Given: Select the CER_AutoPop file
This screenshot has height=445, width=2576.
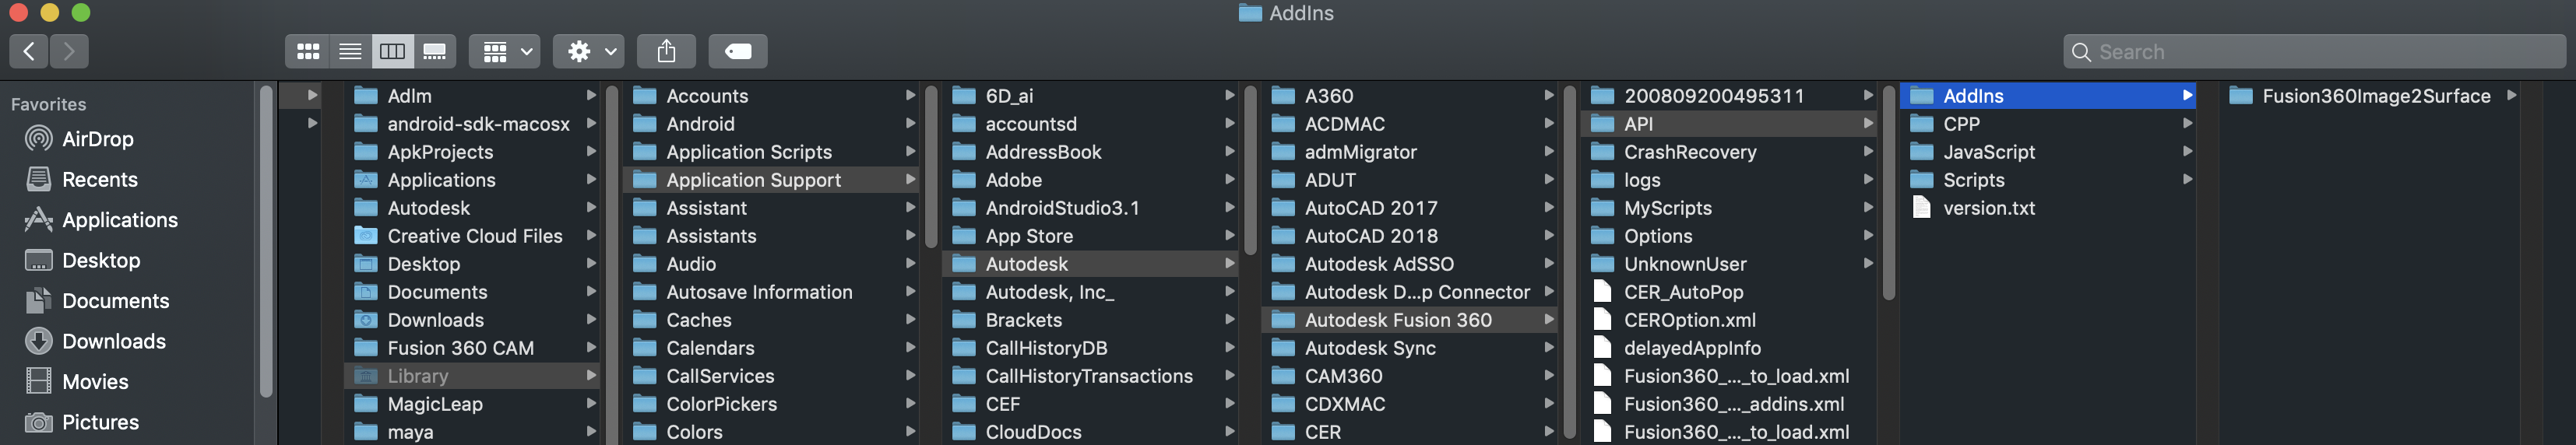Looking at the screenshot, I should click(x=1728, y=292).
